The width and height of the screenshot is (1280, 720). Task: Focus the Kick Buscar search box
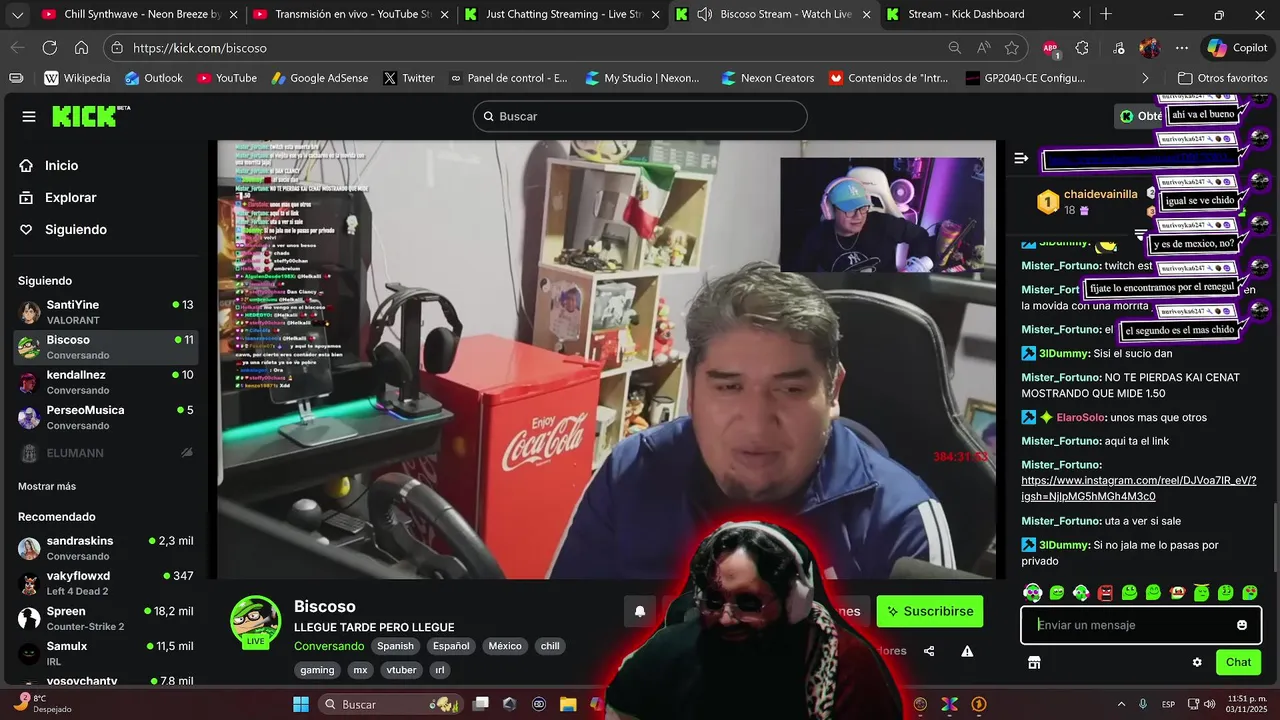640,116
